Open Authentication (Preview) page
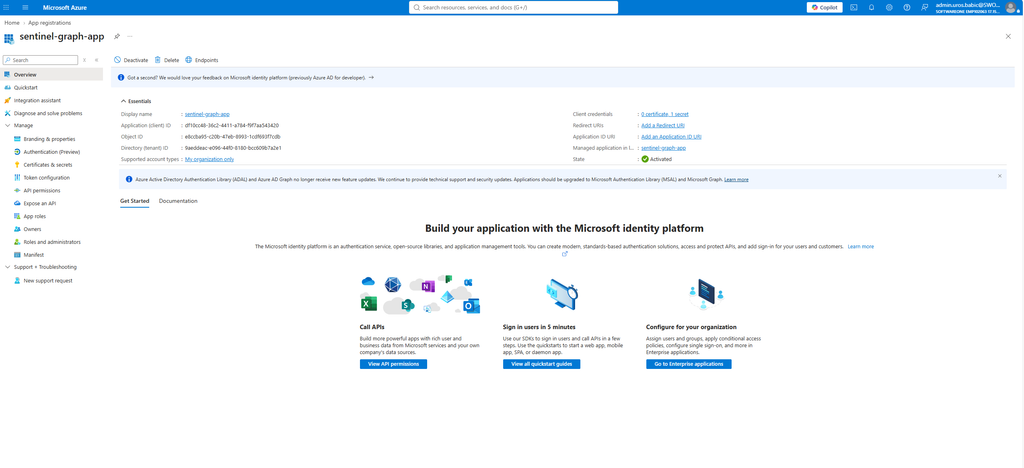1024x468 pixels. [x=52, y=151]
